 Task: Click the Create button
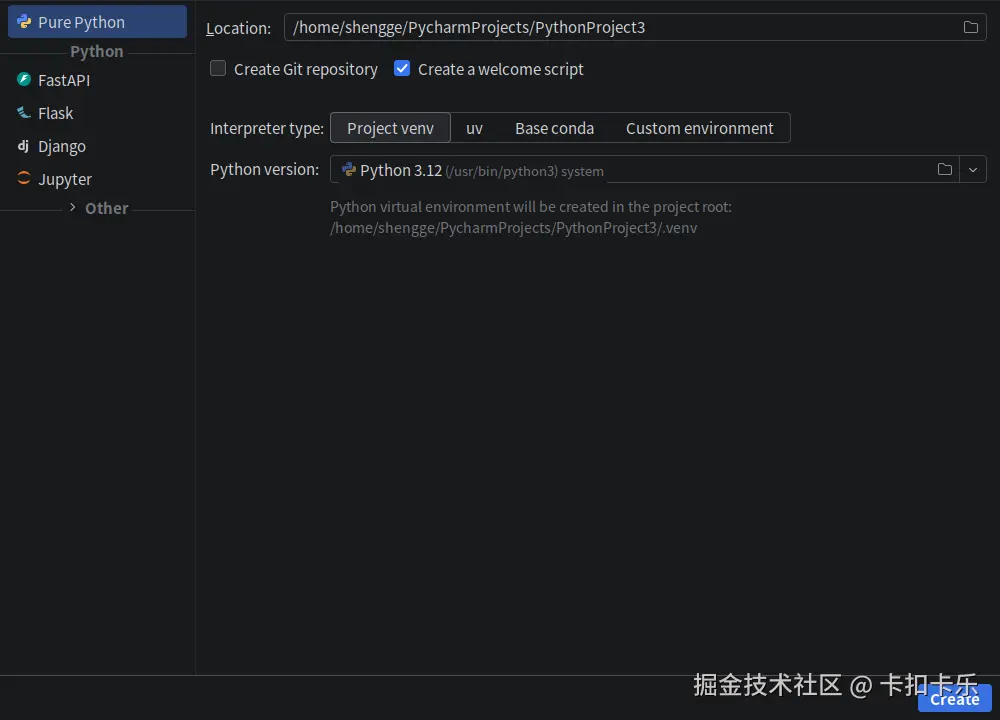click(x=955, y=698)
